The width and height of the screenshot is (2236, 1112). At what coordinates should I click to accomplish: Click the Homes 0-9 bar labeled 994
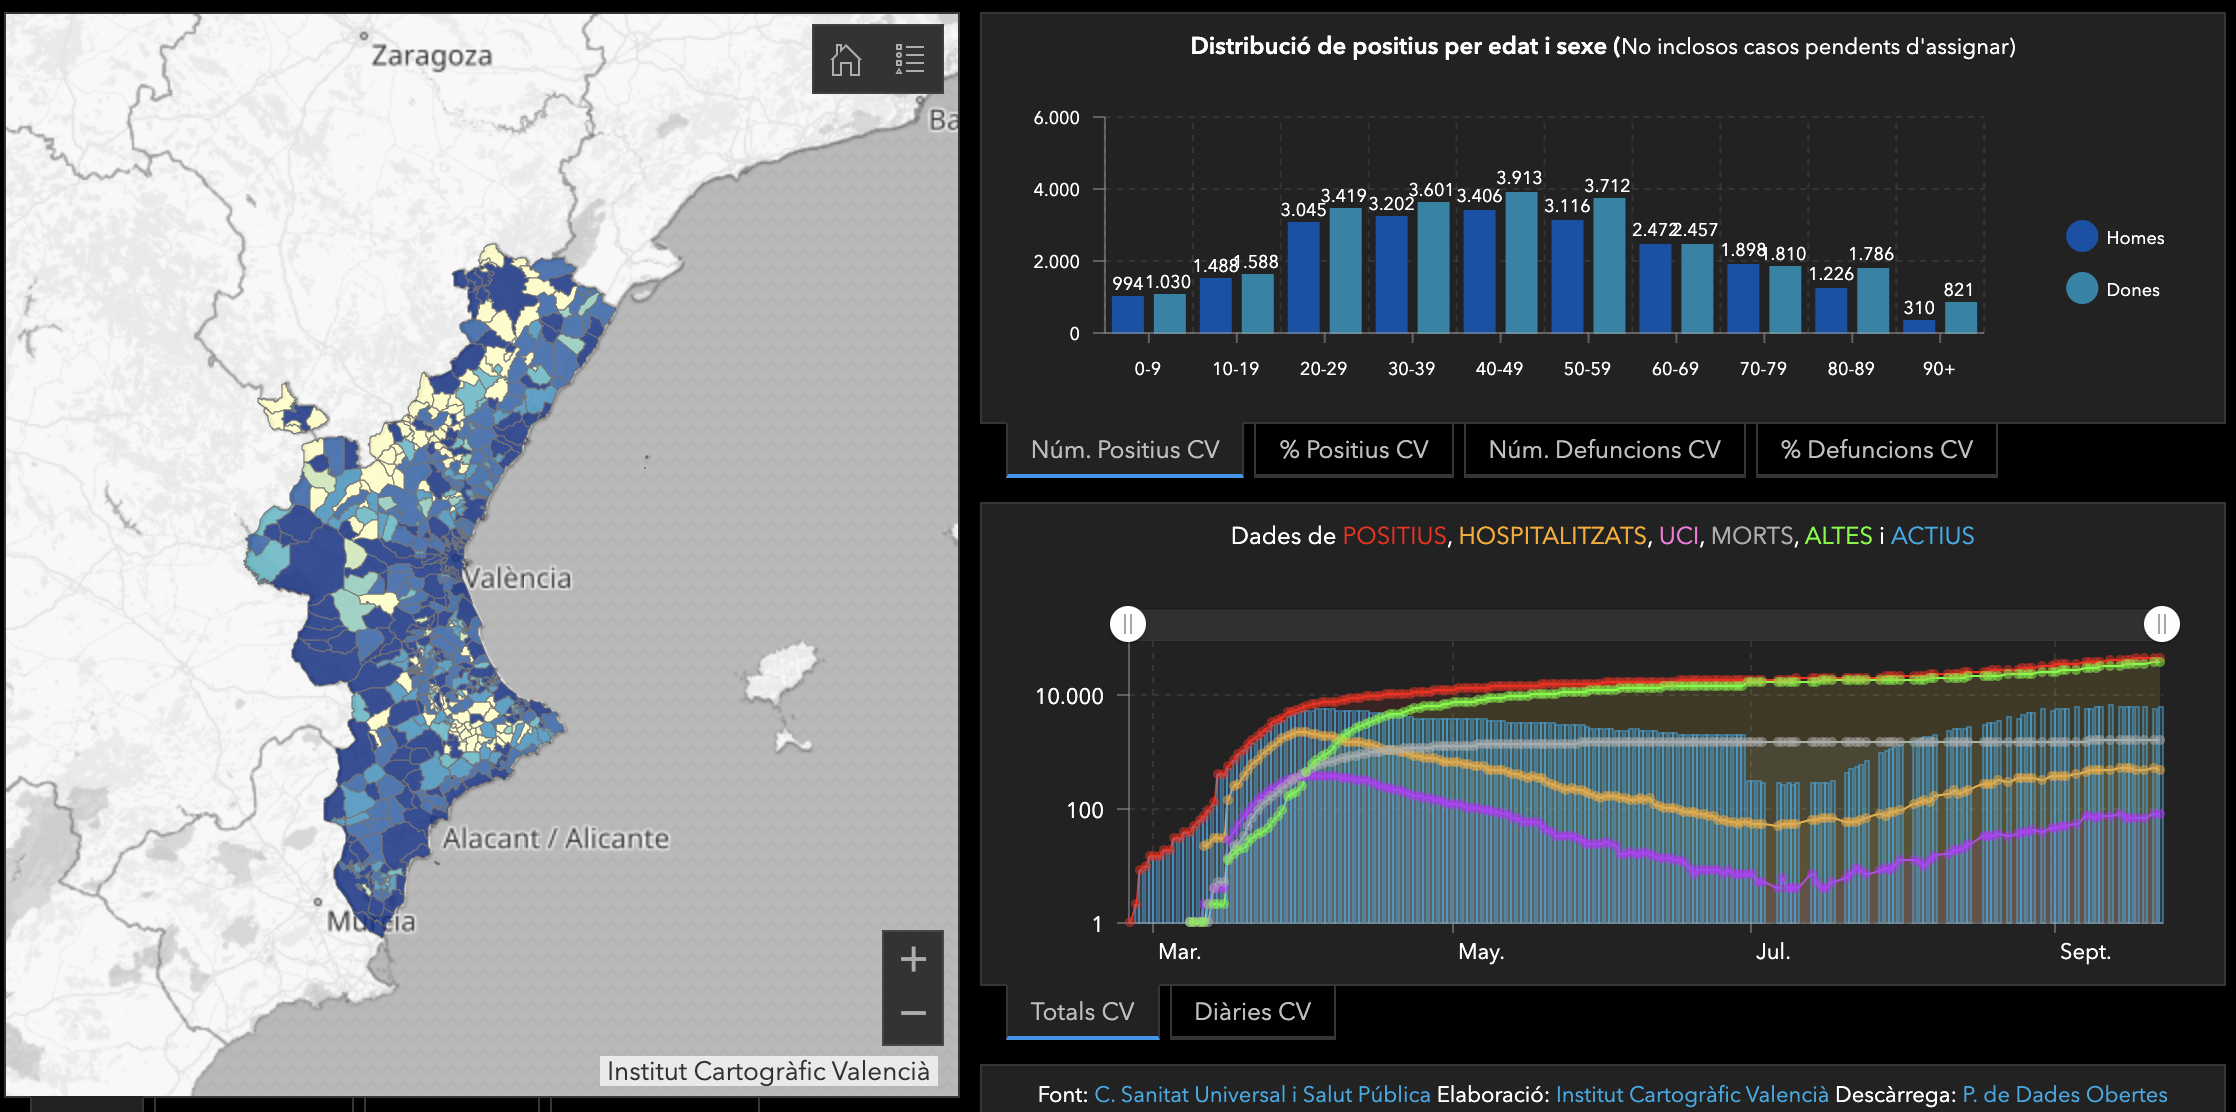pyautogui.click(x=1128, y=315)
